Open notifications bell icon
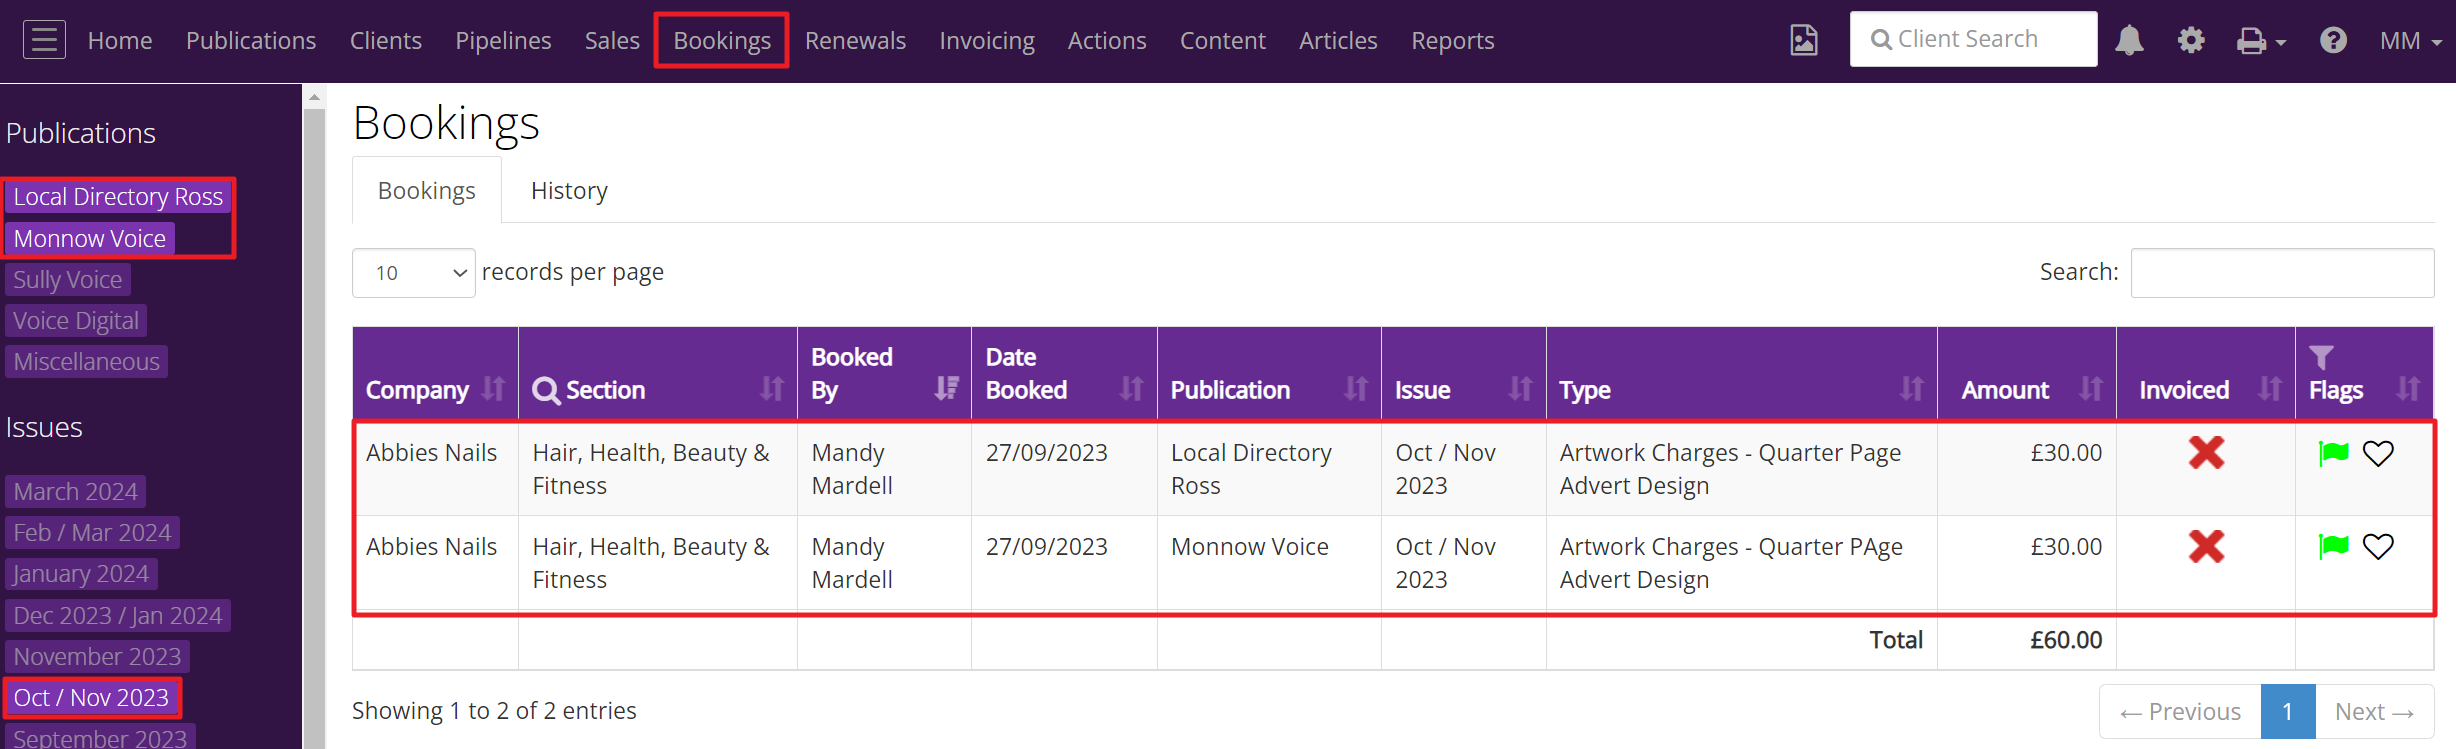 2129,40
